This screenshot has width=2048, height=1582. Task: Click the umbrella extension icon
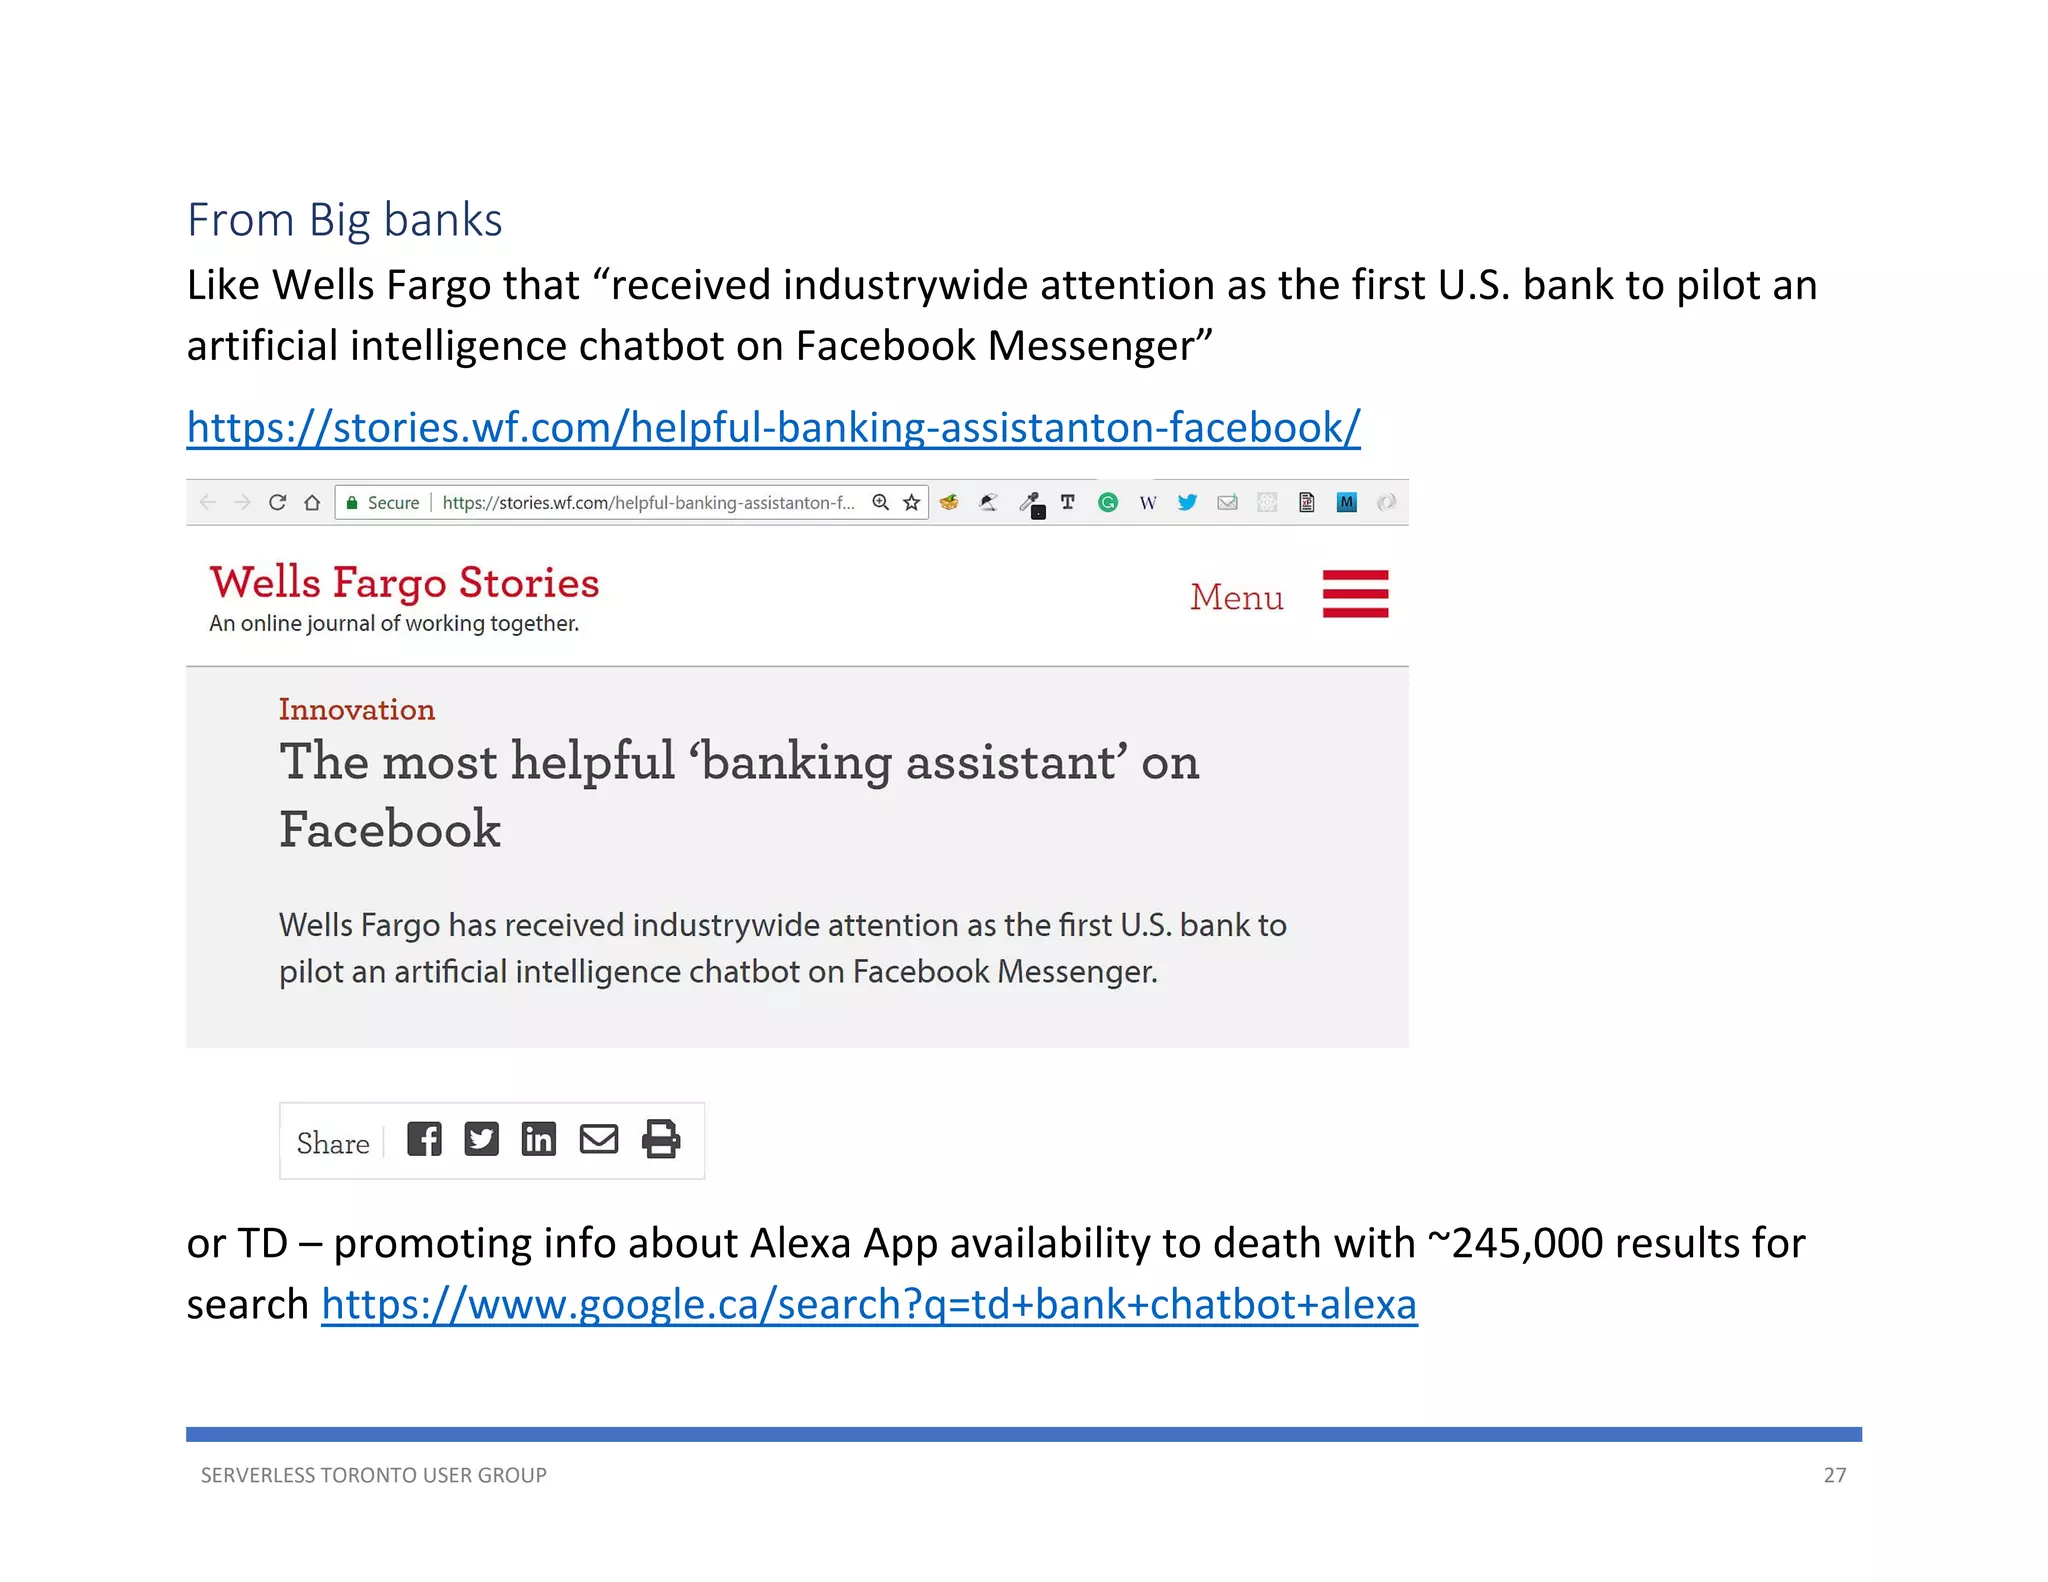point(988,502)
